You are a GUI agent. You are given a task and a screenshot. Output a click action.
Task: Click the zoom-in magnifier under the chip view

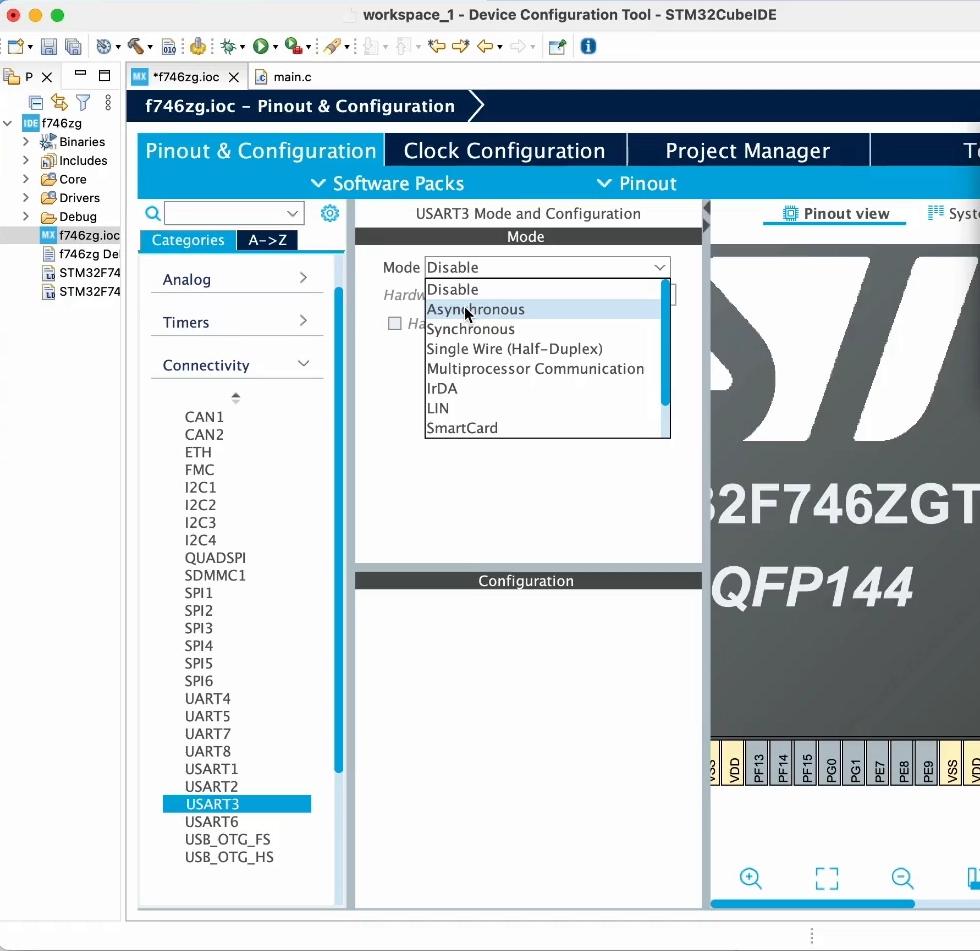[x=751, y=879]
